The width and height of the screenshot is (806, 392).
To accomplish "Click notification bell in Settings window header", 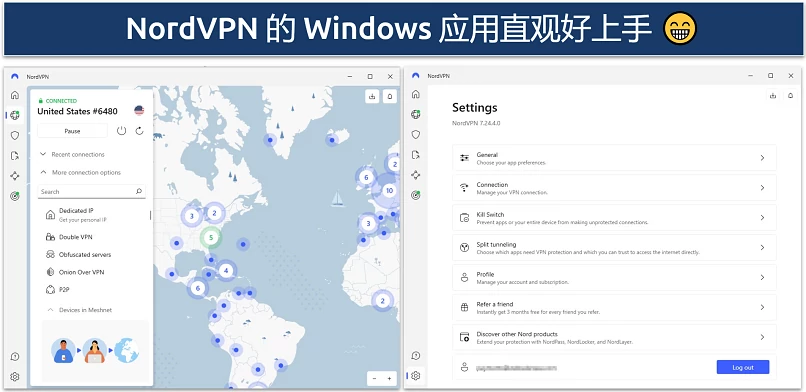I will point(791,96).
